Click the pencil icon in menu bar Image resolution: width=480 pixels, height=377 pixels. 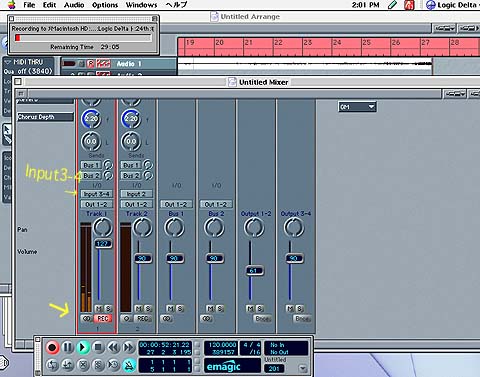click(393, 5)
